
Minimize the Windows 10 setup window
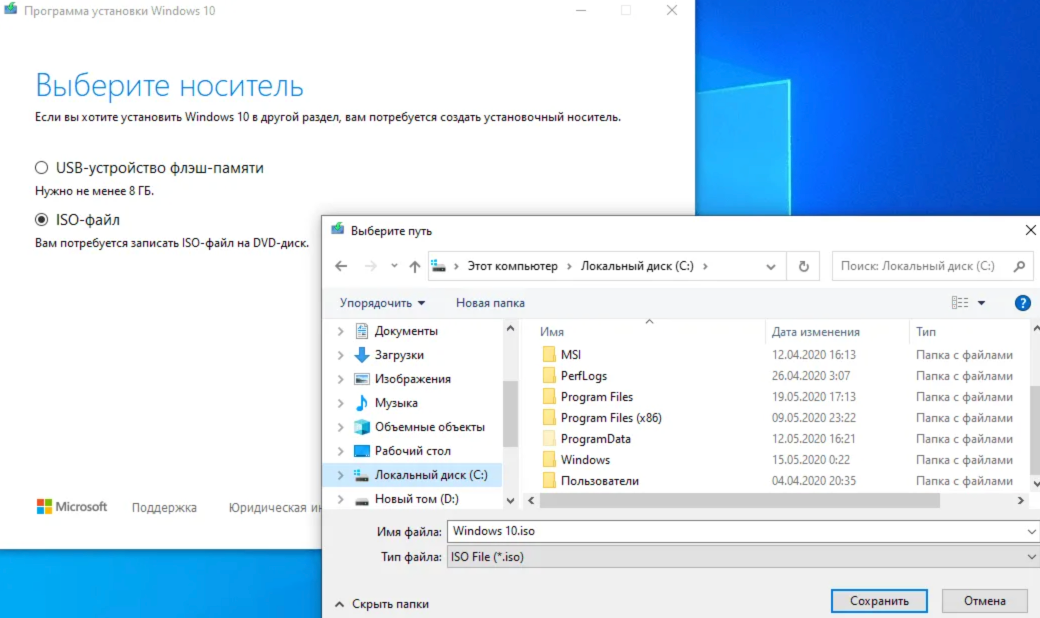point(581,11)
